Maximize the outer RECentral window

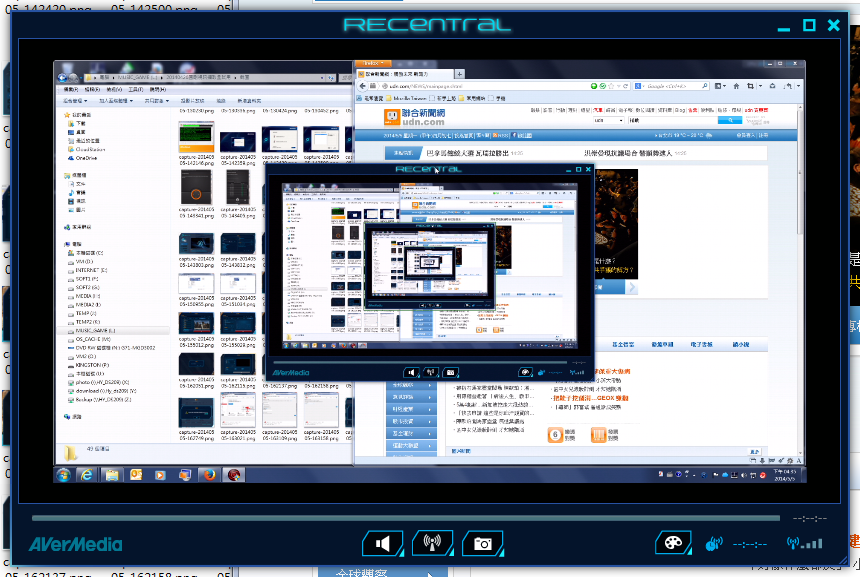[809, 25]
